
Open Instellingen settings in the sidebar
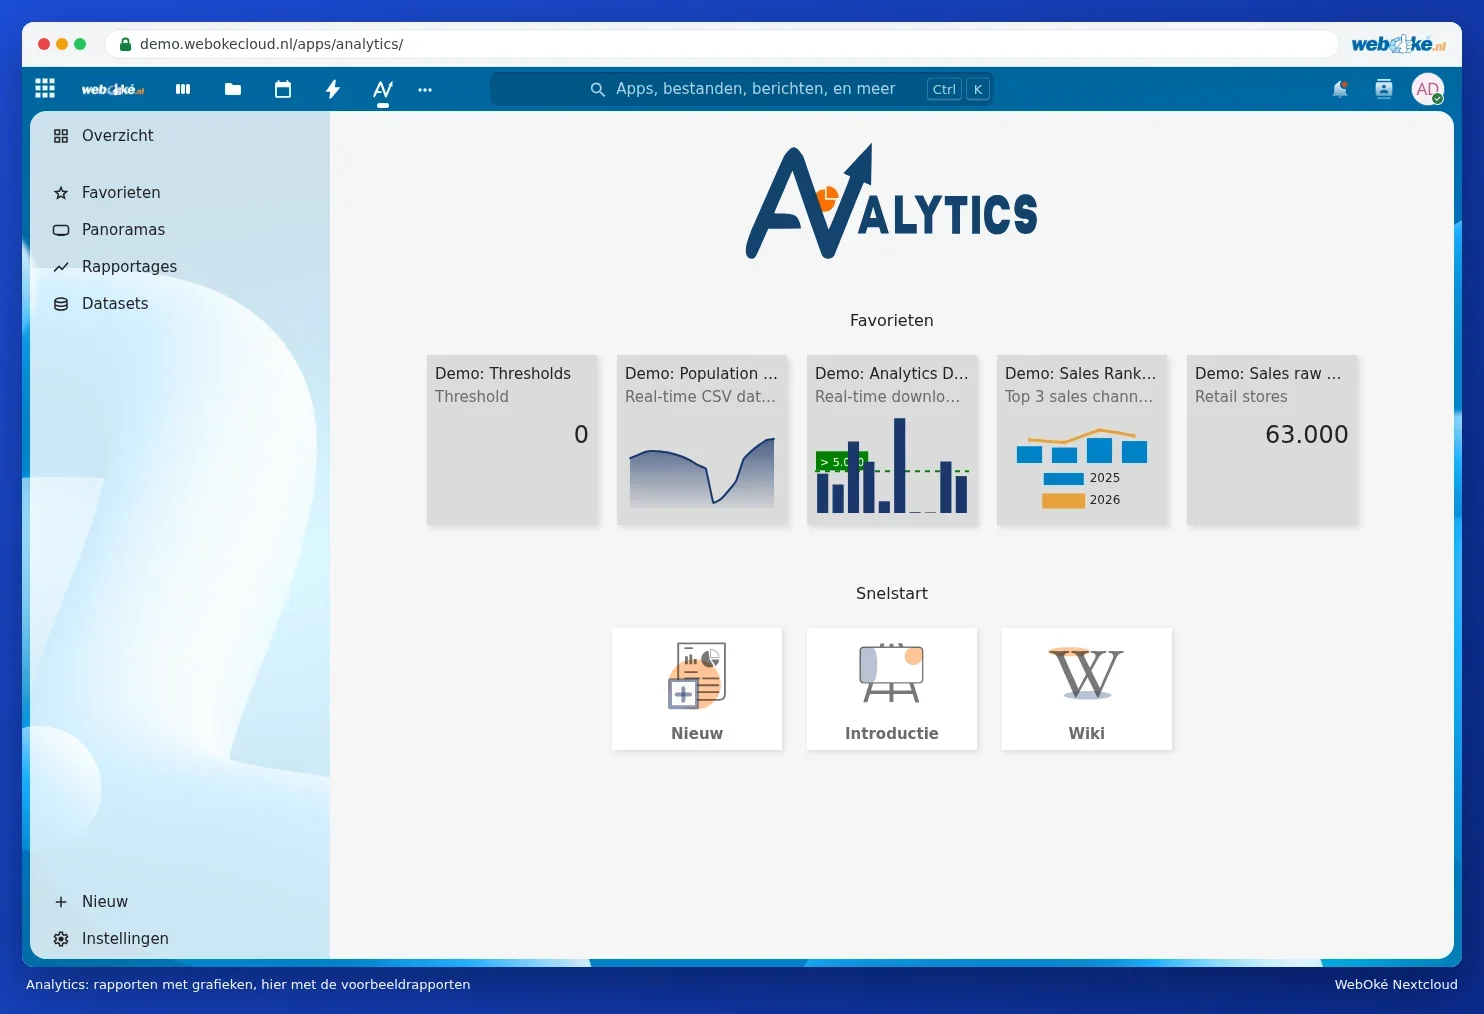click(180, 938)
